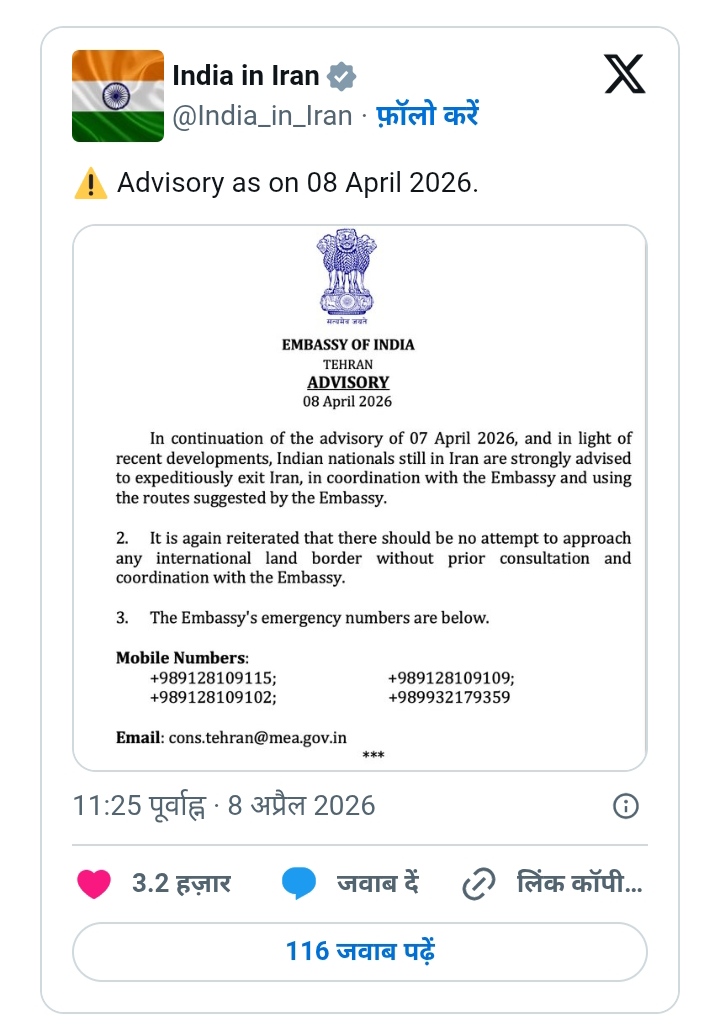Viewport: 720px width, 1029px height.
Task: Click the blue reply bubble icon
Action: [299, 884]
